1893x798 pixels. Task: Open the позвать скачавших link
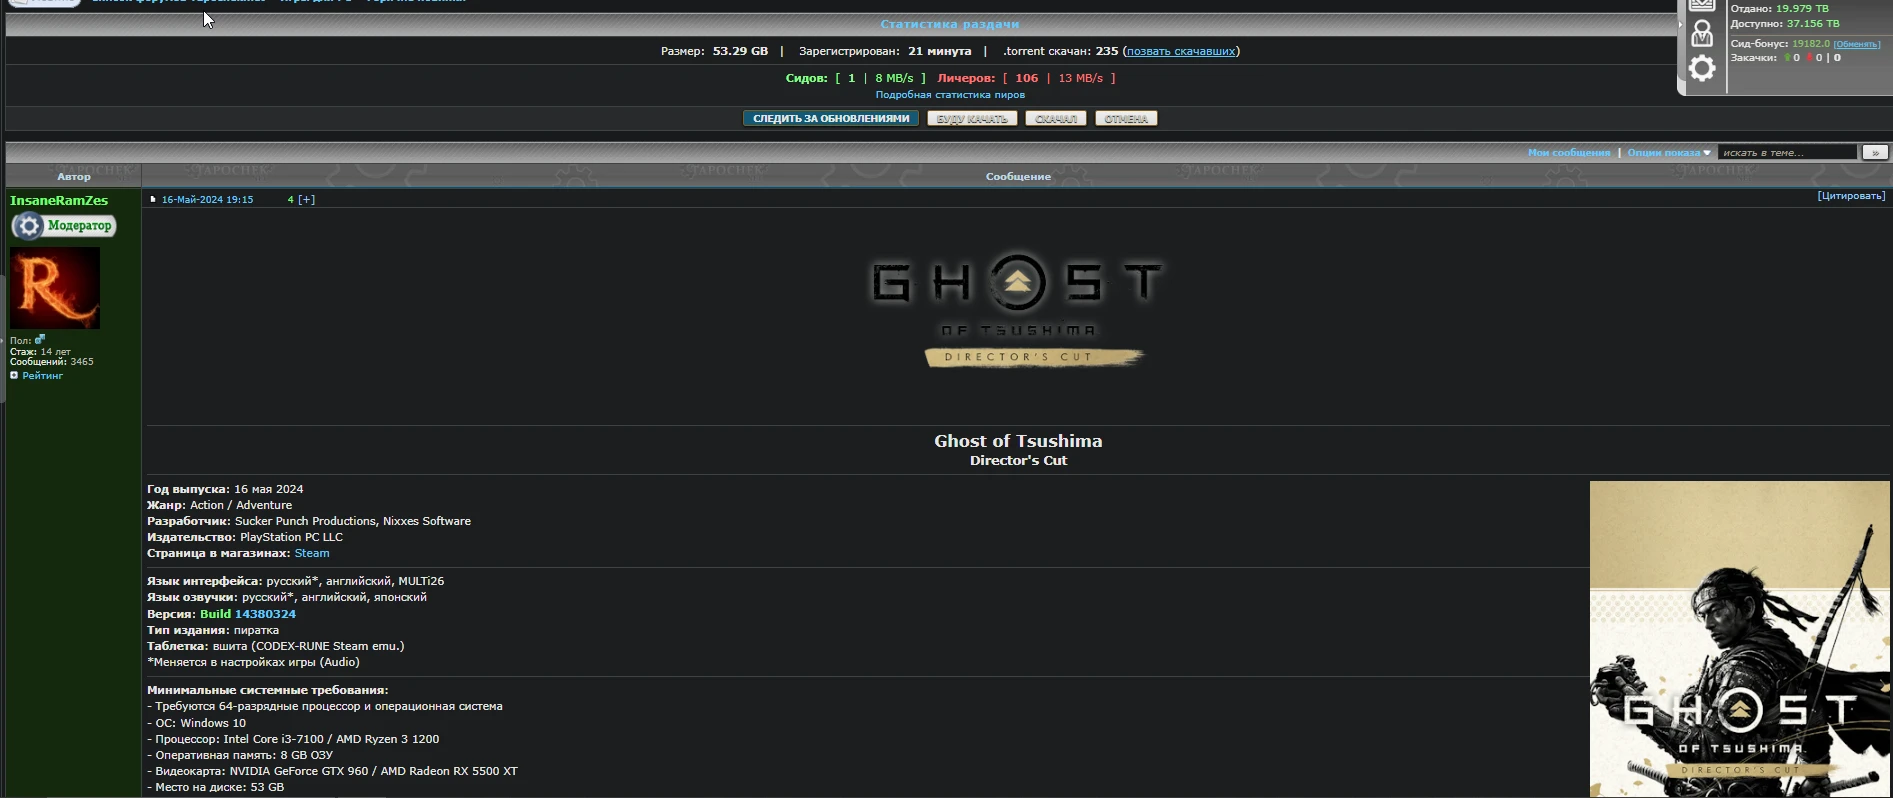point(1181,51)
